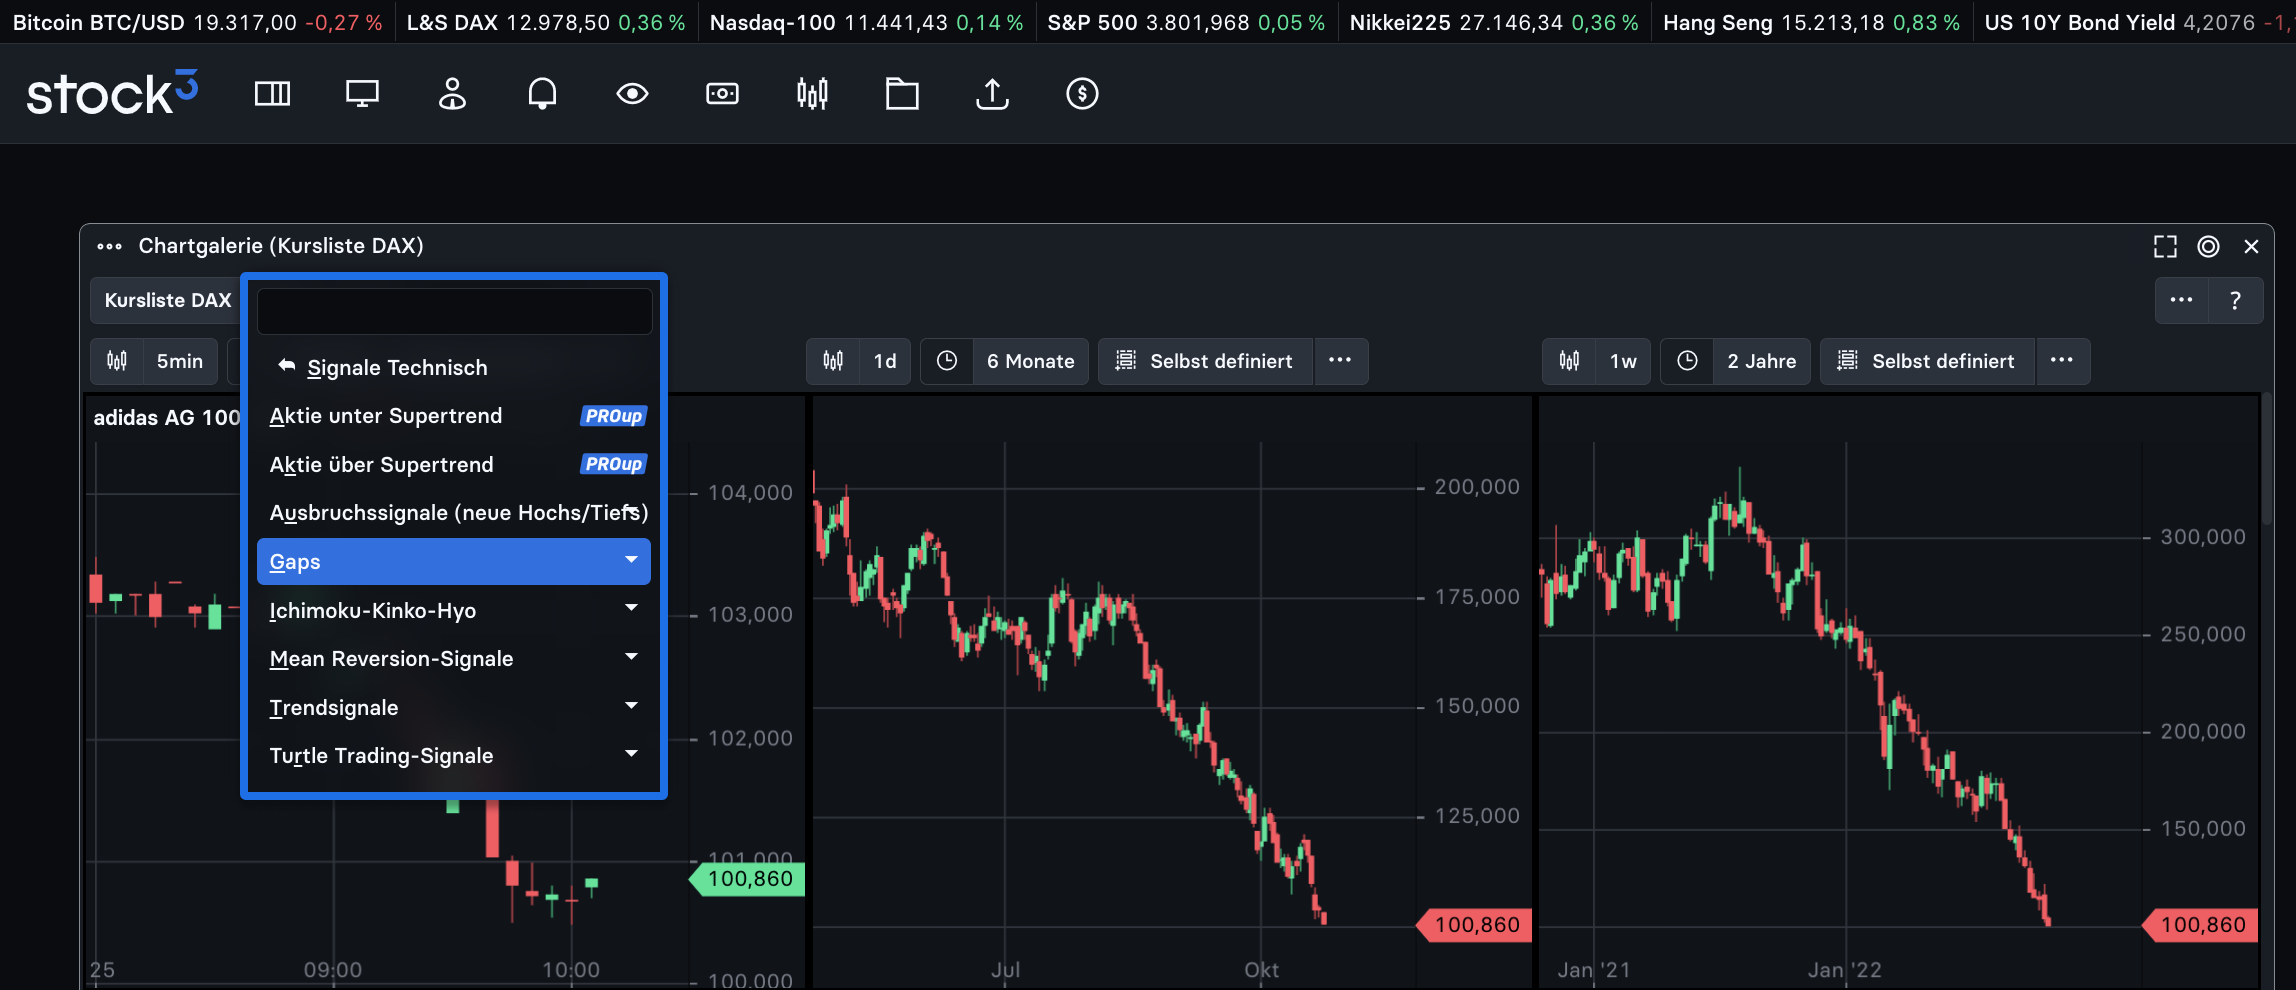The height and width of the screenshot is (990, 2296).
Task: Click the Nasdaq-100 ticker
Action: (x=866, y=22)
